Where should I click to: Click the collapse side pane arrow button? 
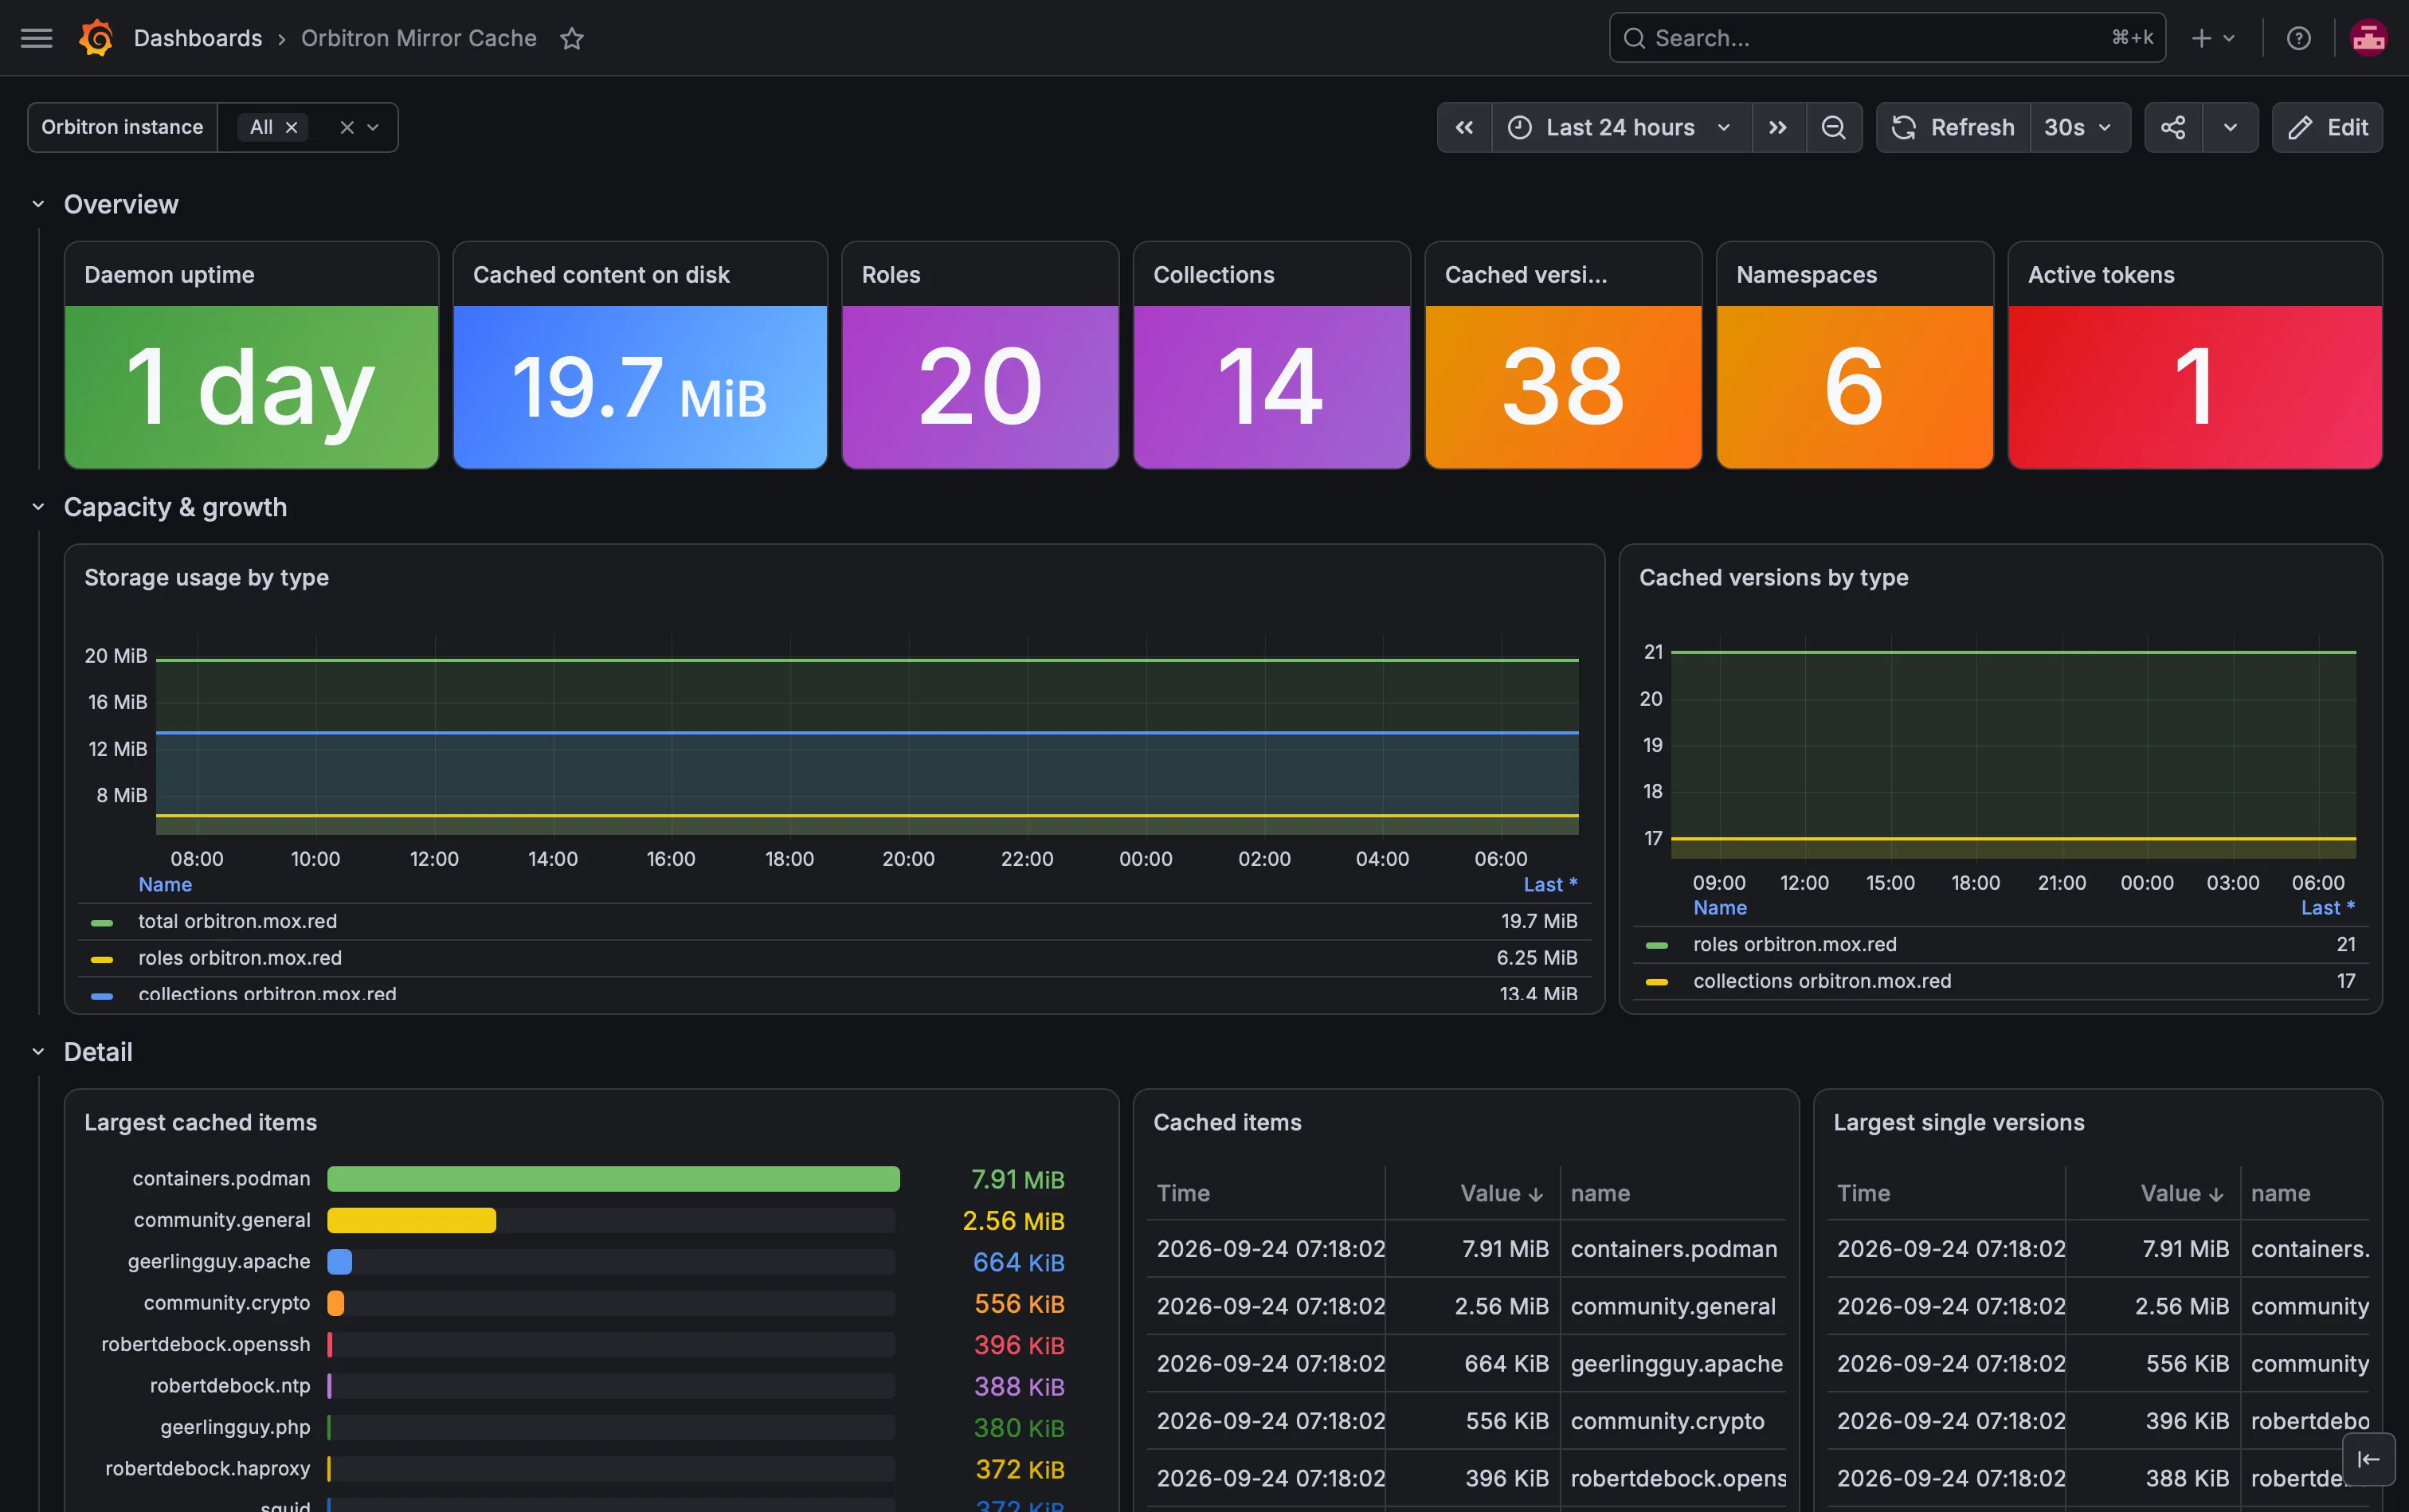[2368, 1459]
